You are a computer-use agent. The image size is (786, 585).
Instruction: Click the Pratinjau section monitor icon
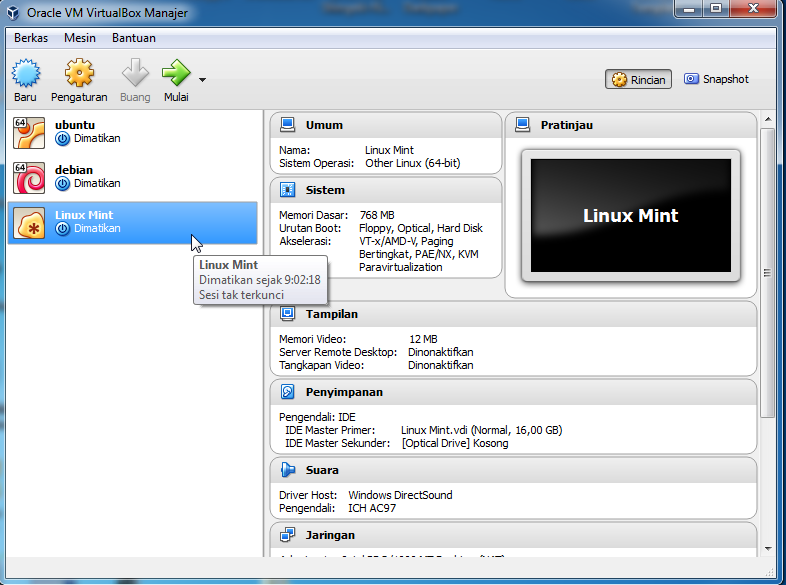[522, 125]
